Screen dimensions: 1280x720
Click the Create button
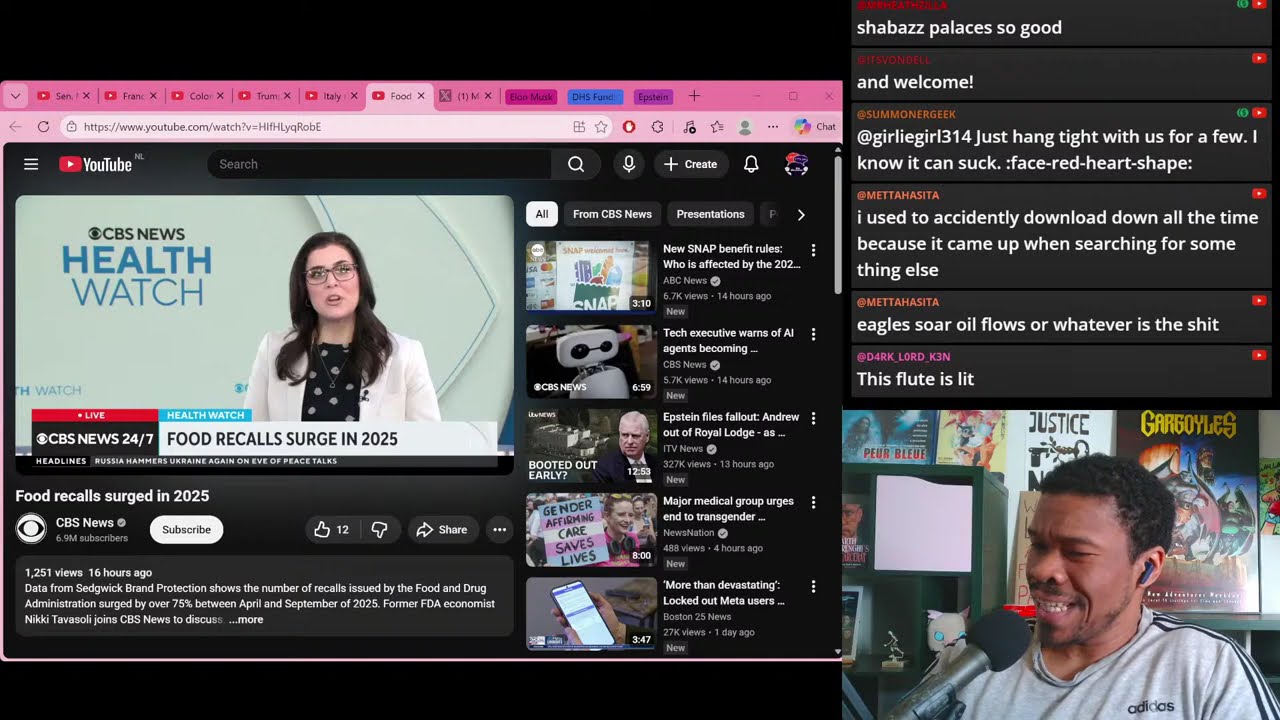coord(690,164)
